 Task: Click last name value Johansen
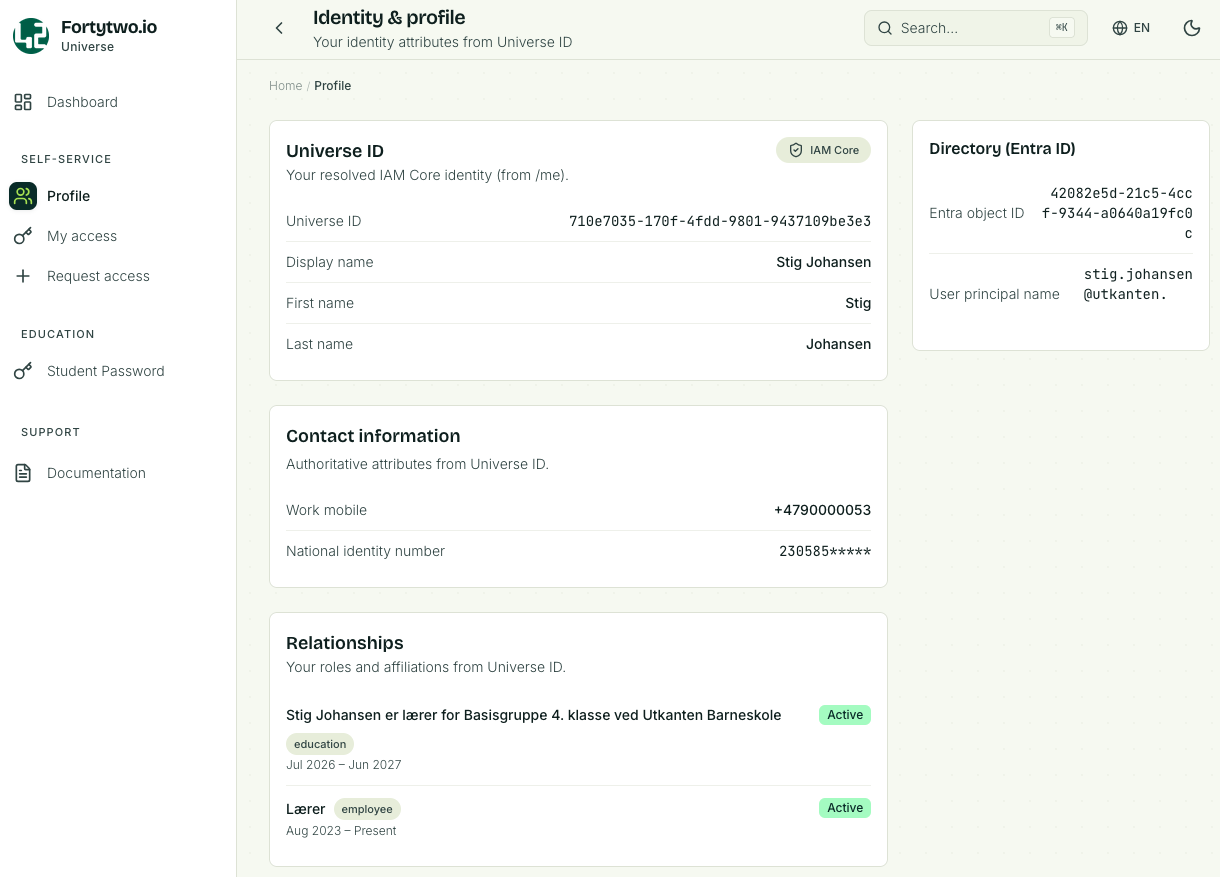(838, 344)
